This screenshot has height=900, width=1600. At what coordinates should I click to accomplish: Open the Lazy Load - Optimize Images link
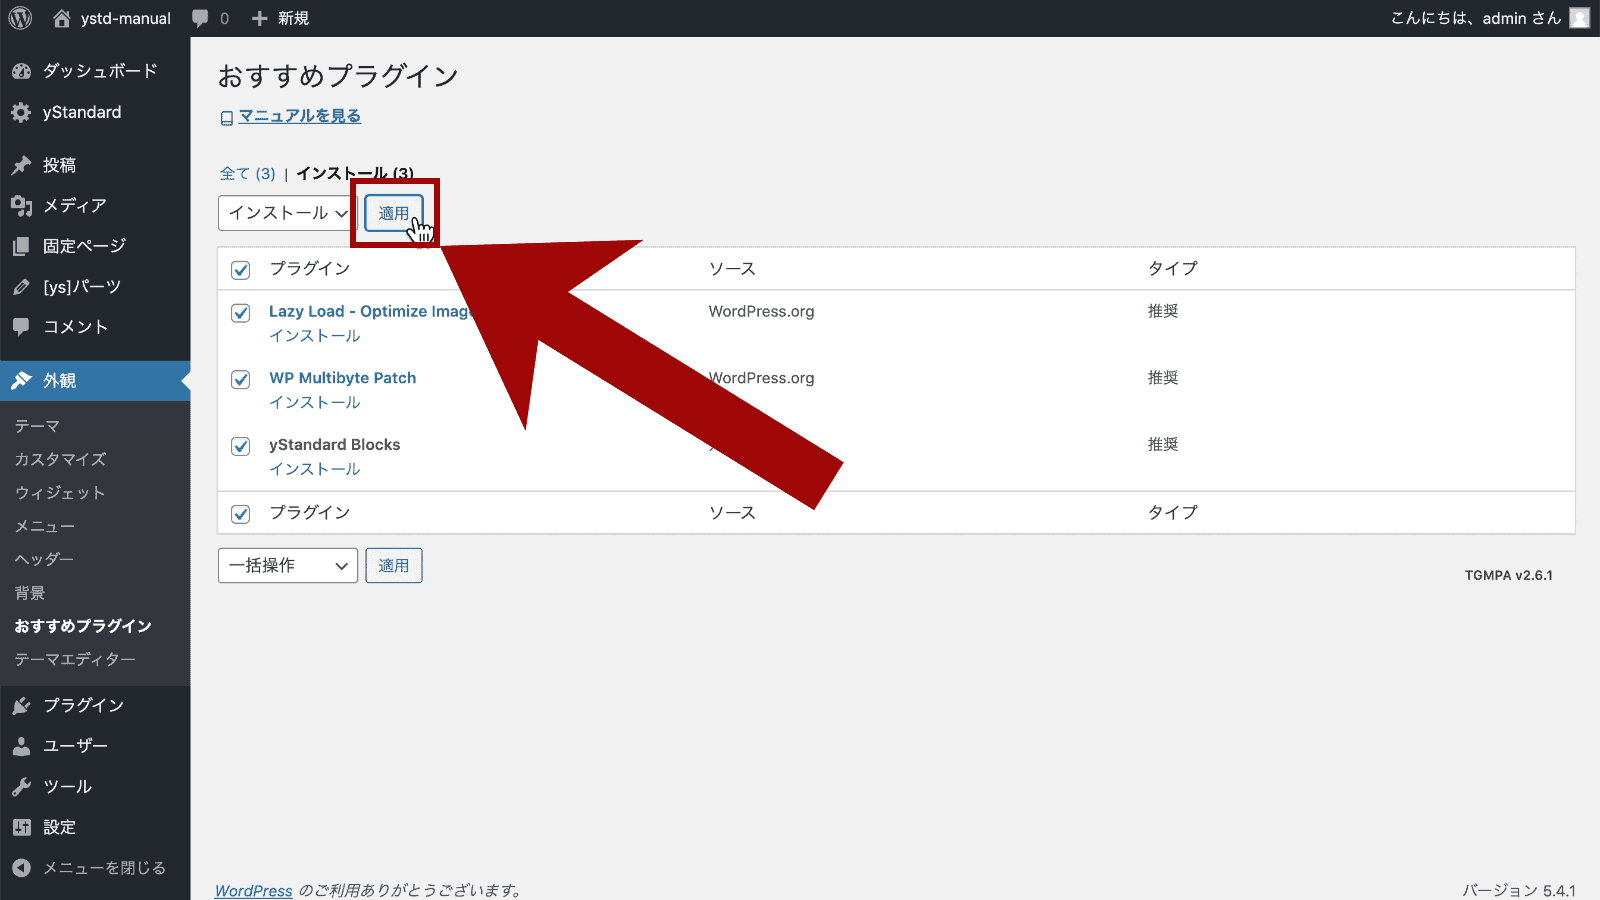click(370, 311)
